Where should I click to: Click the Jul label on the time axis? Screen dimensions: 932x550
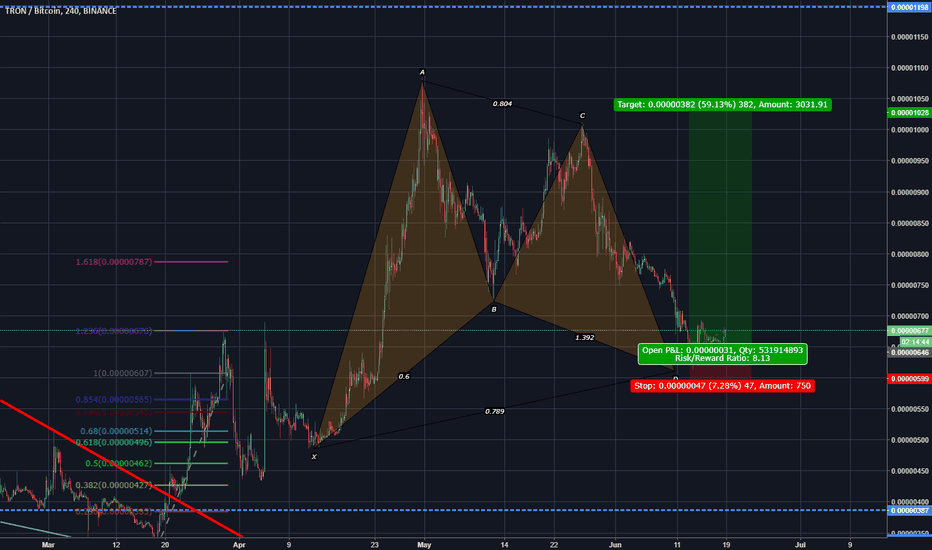[800, 544]
